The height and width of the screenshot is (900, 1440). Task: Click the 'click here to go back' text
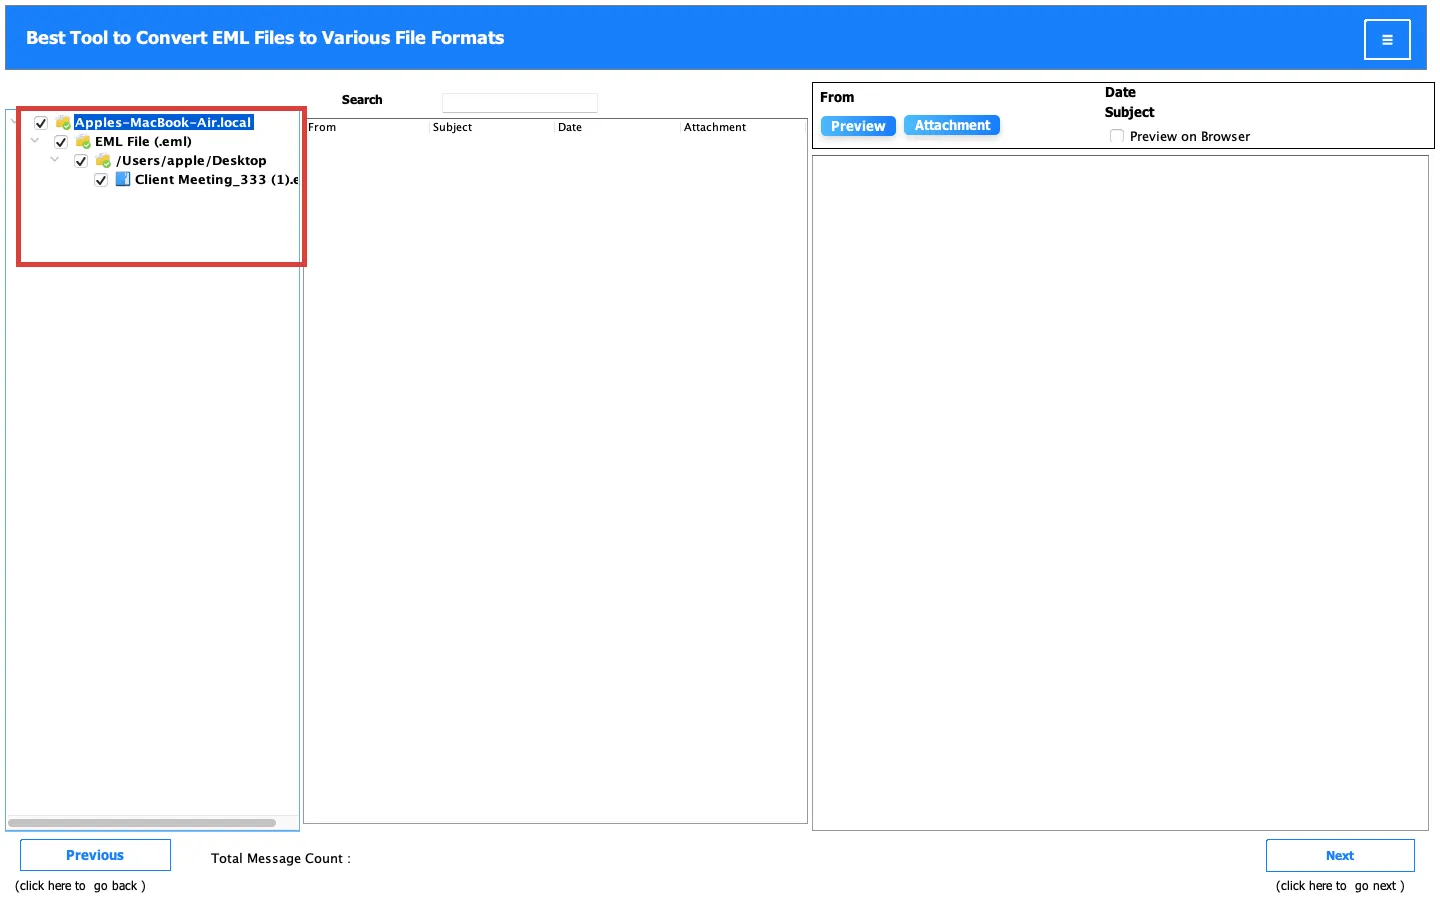point(80,886)
